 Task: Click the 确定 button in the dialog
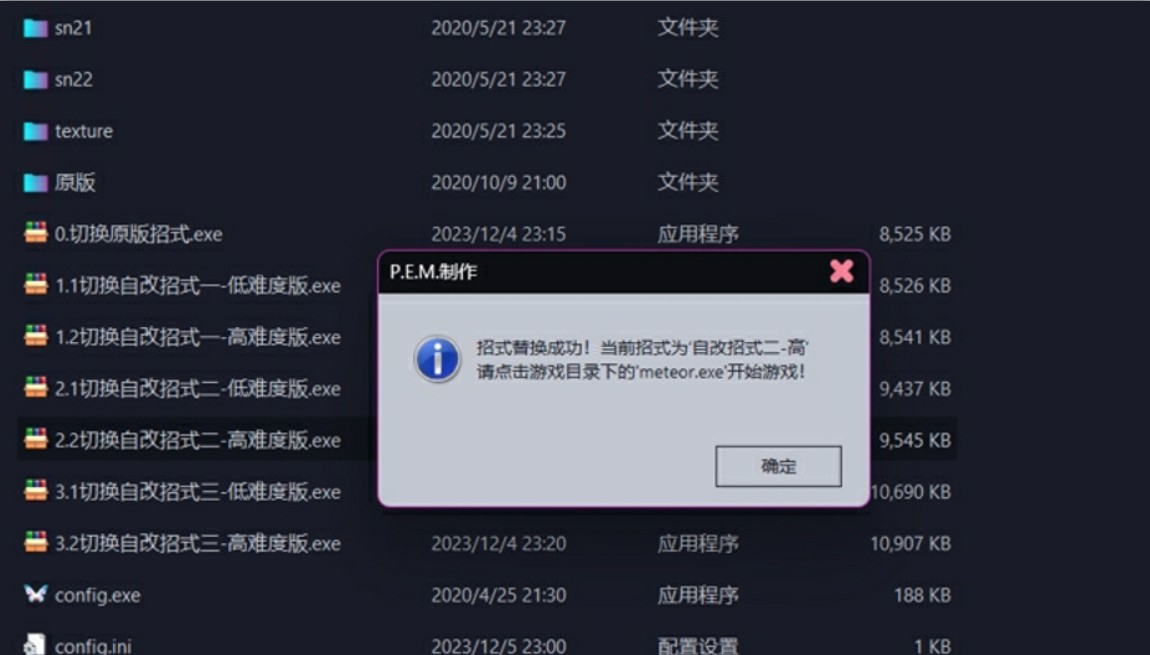(x=778, y=466)
